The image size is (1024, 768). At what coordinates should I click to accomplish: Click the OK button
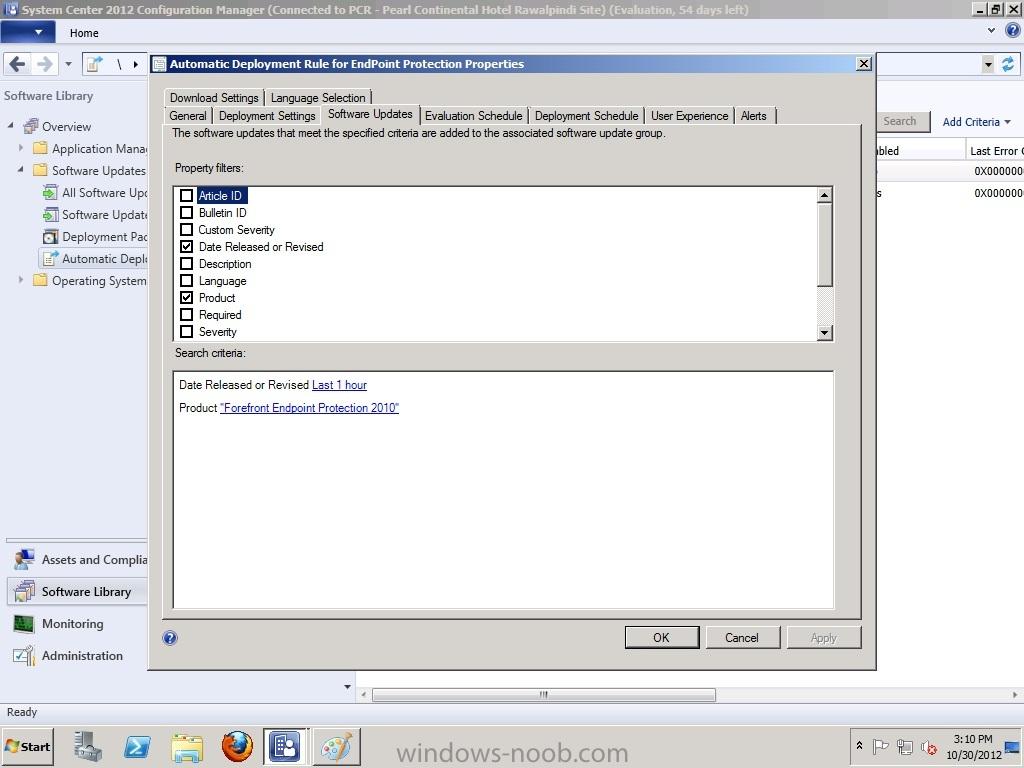tap(662, 637)
